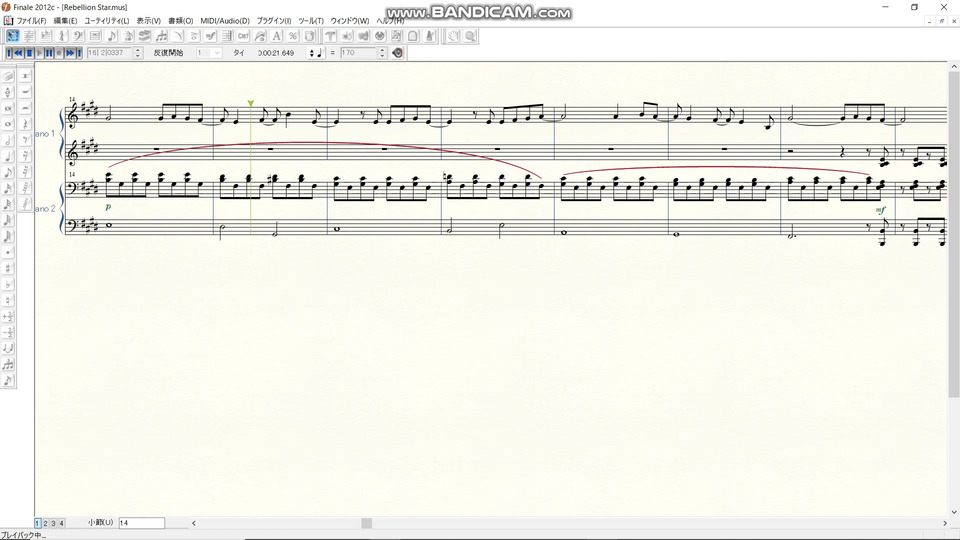Open the tempo note value dropdown
960x540 pixels.
(x=316, y=53)
